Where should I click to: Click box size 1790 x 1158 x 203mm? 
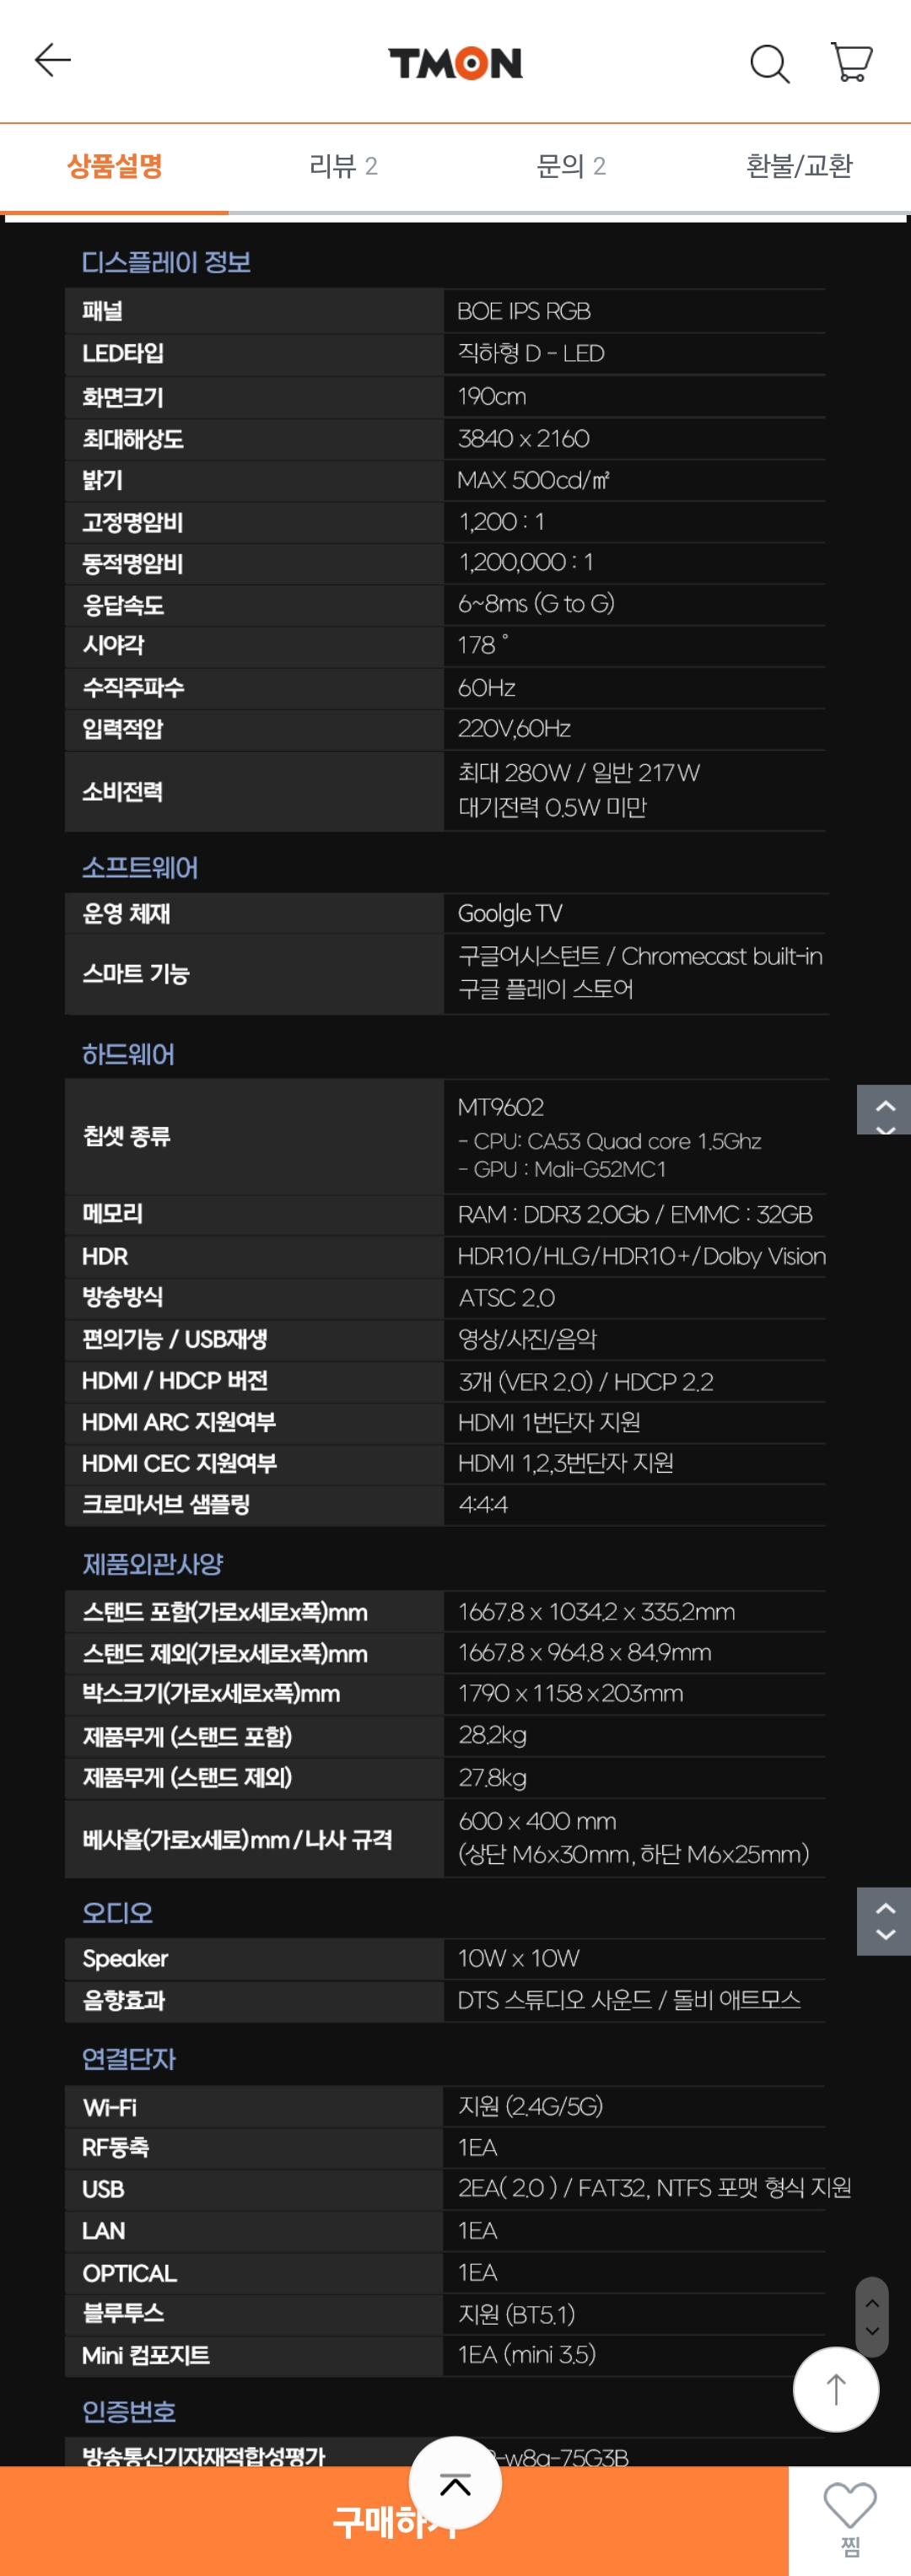[x=570, y=1693]
